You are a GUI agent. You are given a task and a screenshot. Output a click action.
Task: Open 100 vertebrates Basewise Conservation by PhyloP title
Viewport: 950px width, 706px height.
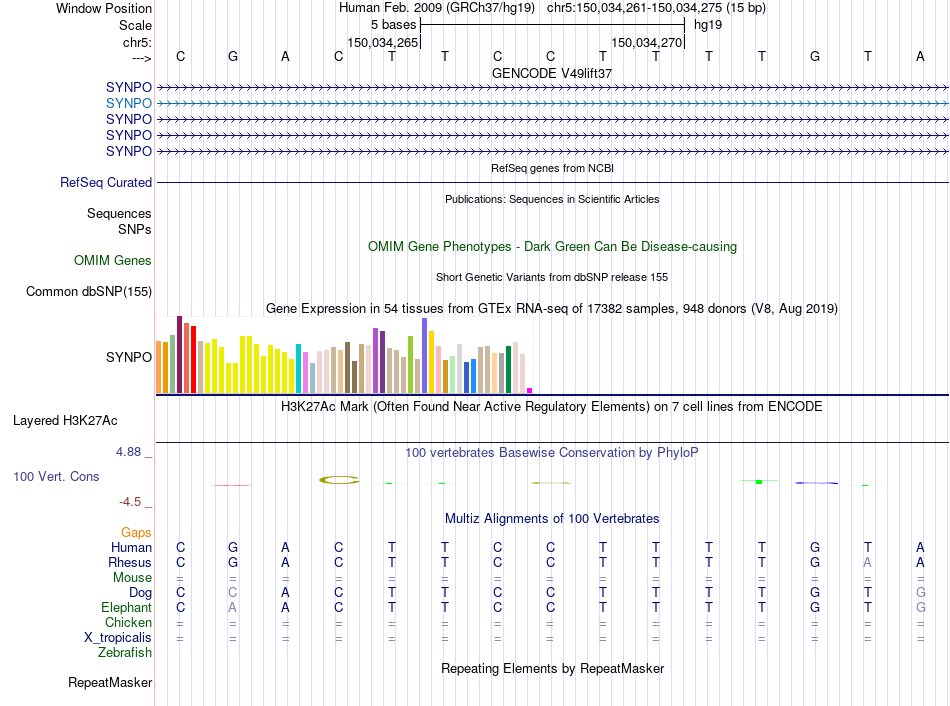pos(552,453)
